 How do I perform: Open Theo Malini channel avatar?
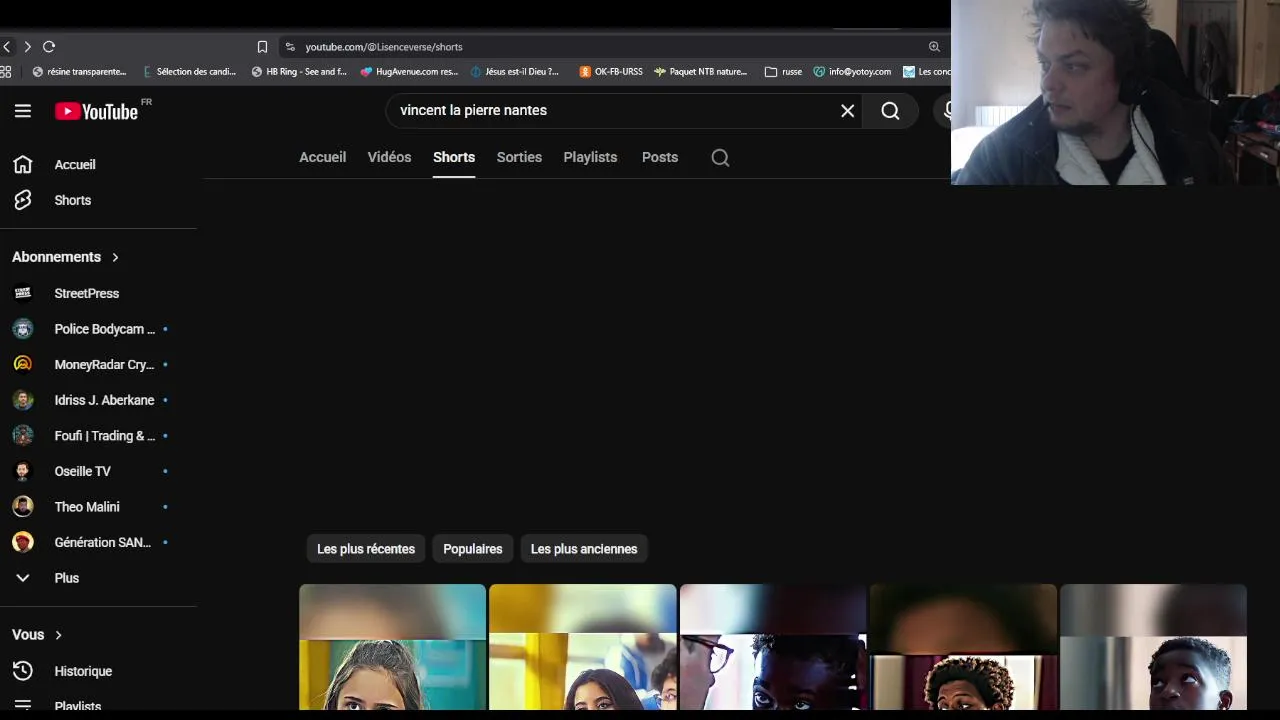tap(23, 507)
